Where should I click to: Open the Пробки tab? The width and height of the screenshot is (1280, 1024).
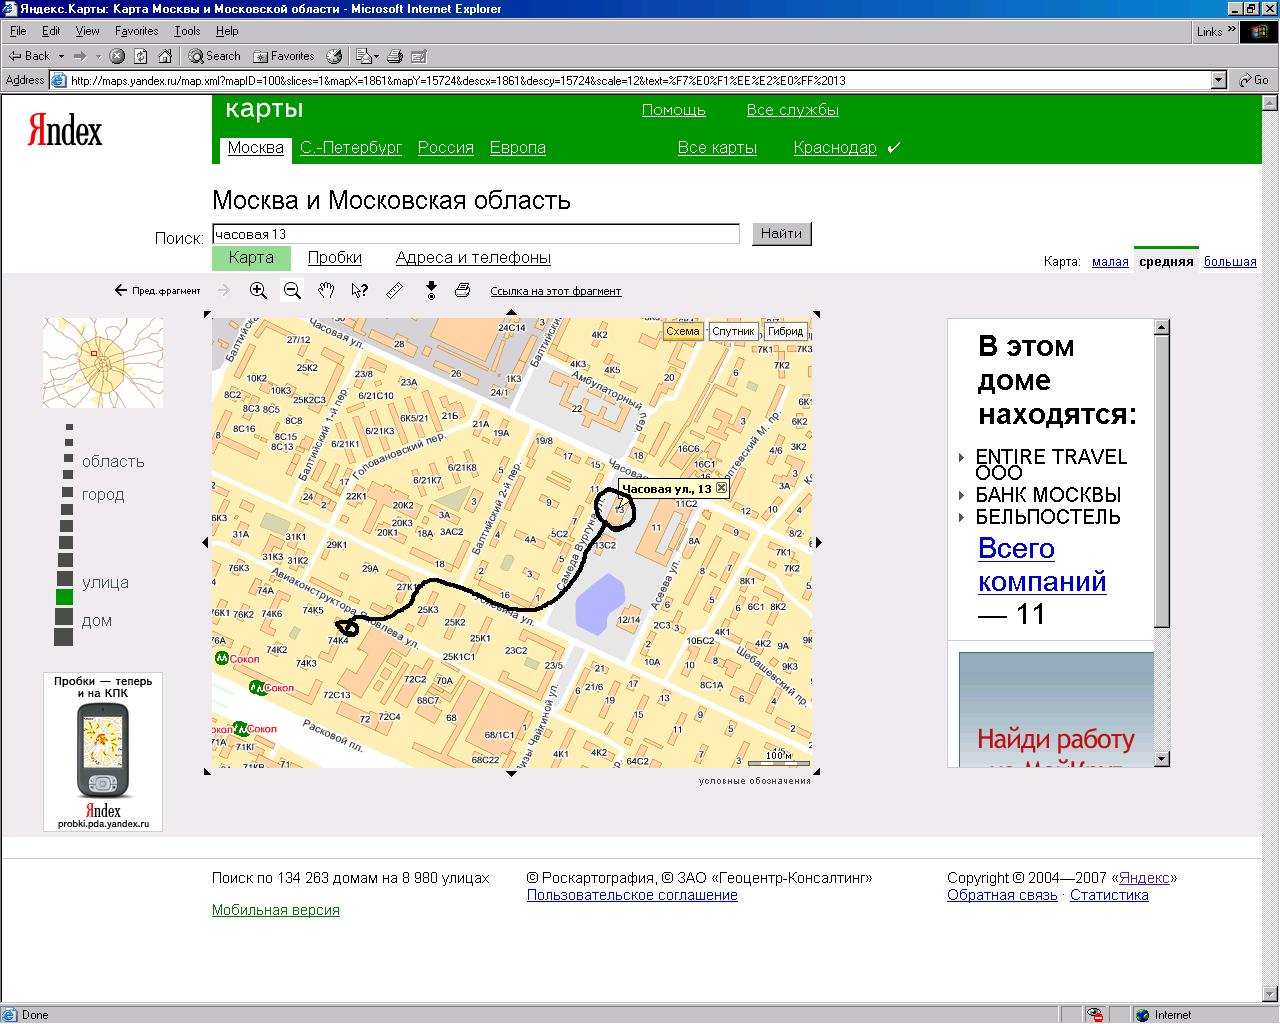[x=334, y=258]
